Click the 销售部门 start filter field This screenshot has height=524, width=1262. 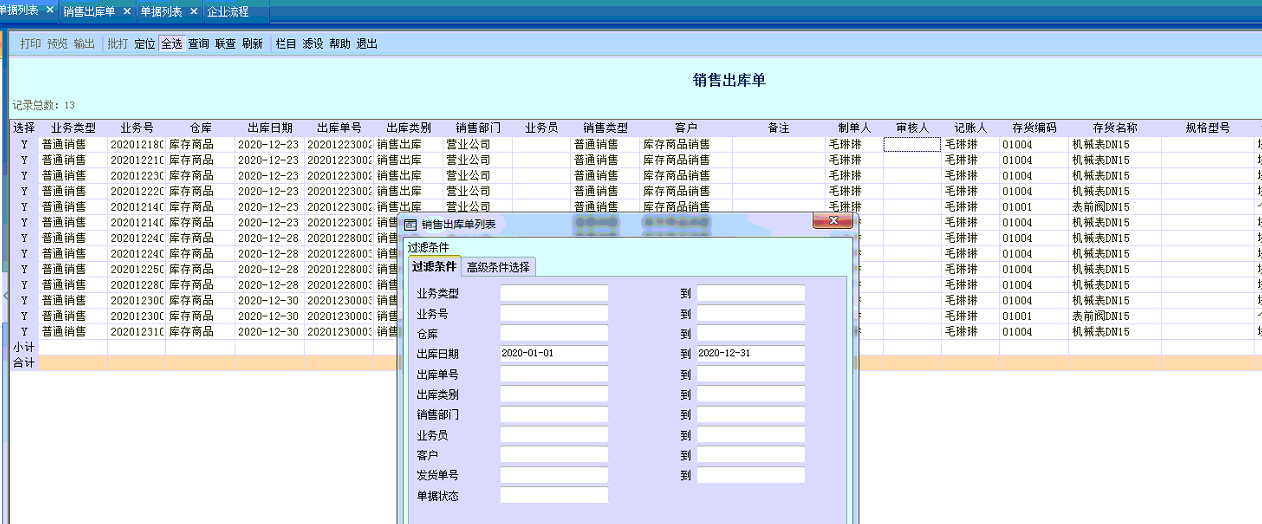(554, 414)
